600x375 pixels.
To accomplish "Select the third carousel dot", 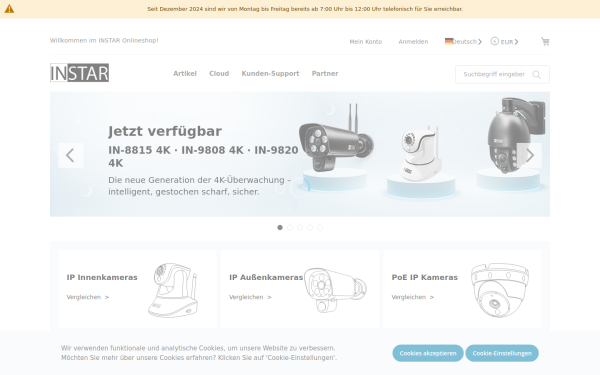I will (x=300, y=228).
